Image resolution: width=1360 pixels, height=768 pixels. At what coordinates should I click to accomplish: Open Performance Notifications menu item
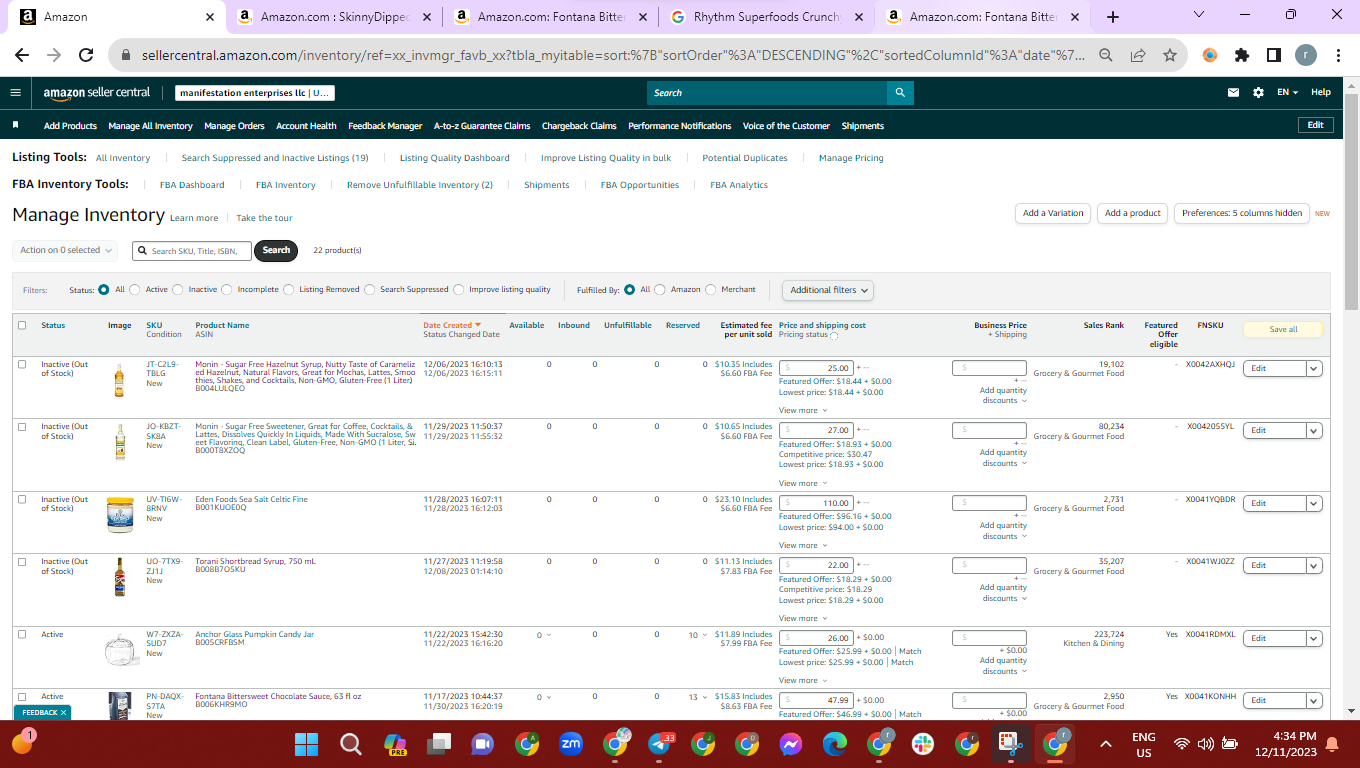[680, 126]
